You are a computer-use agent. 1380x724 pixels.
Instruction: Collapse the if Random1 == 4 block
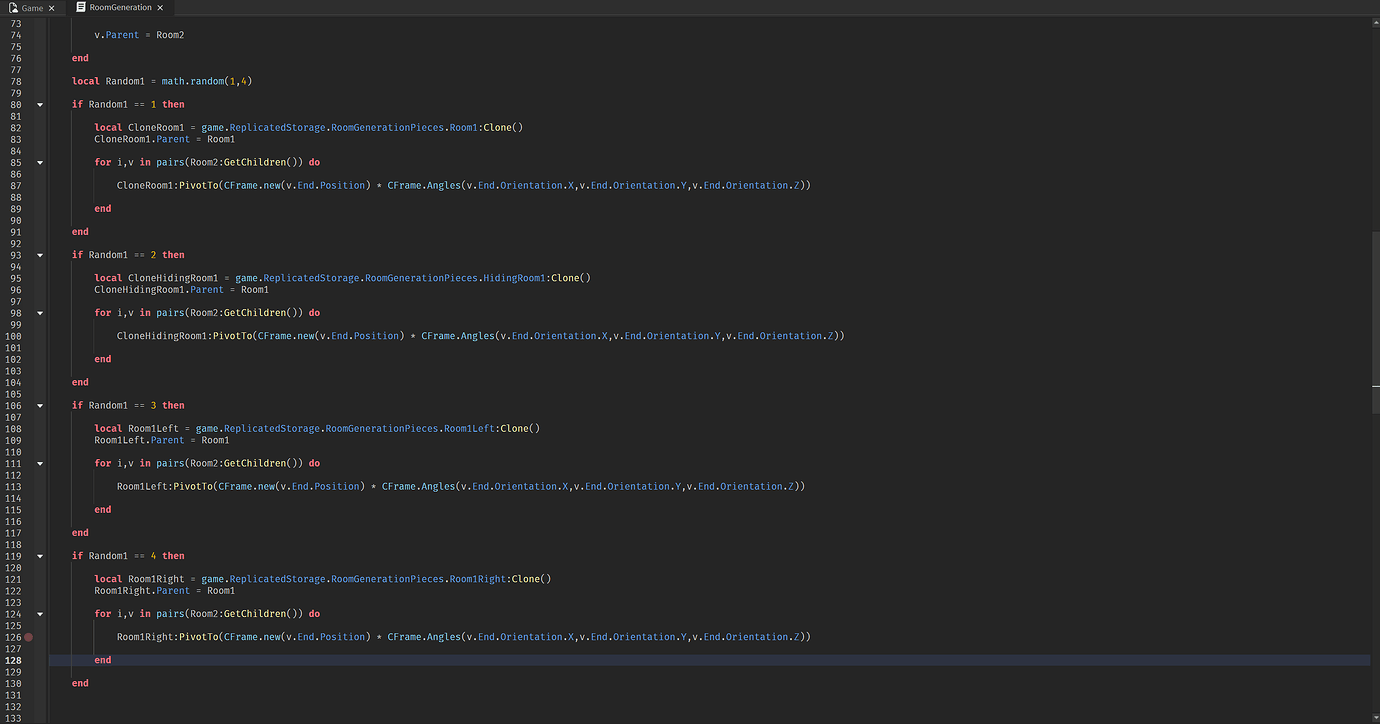pyautogui.click(x=39, y=555)
